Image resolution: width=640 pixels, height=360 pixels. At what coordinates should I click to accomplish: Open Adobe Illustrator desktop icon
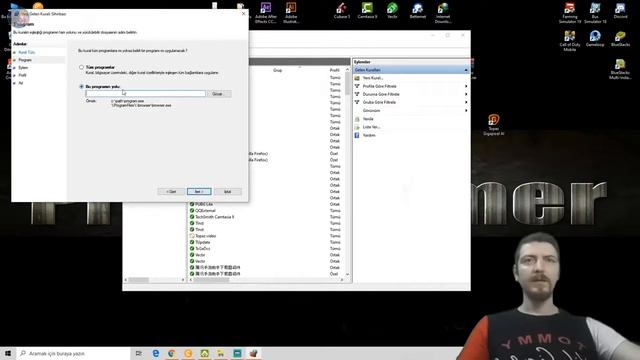[291, 12]
